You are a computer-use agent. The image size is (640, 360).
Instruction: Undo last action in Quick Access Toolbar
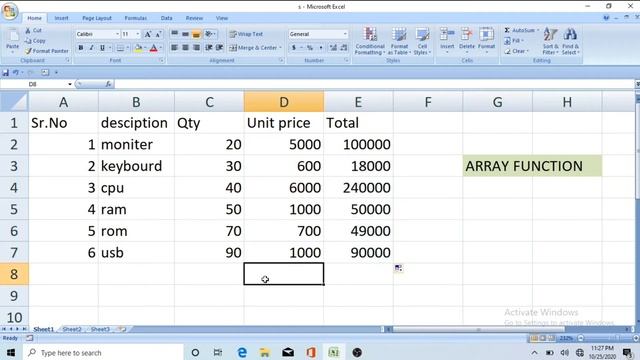(x=16, y=73)
